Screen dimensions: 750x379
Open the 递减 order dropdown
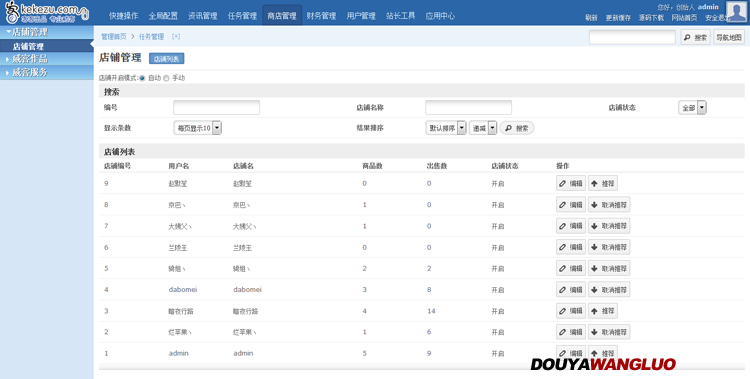[x=483, y=128]
